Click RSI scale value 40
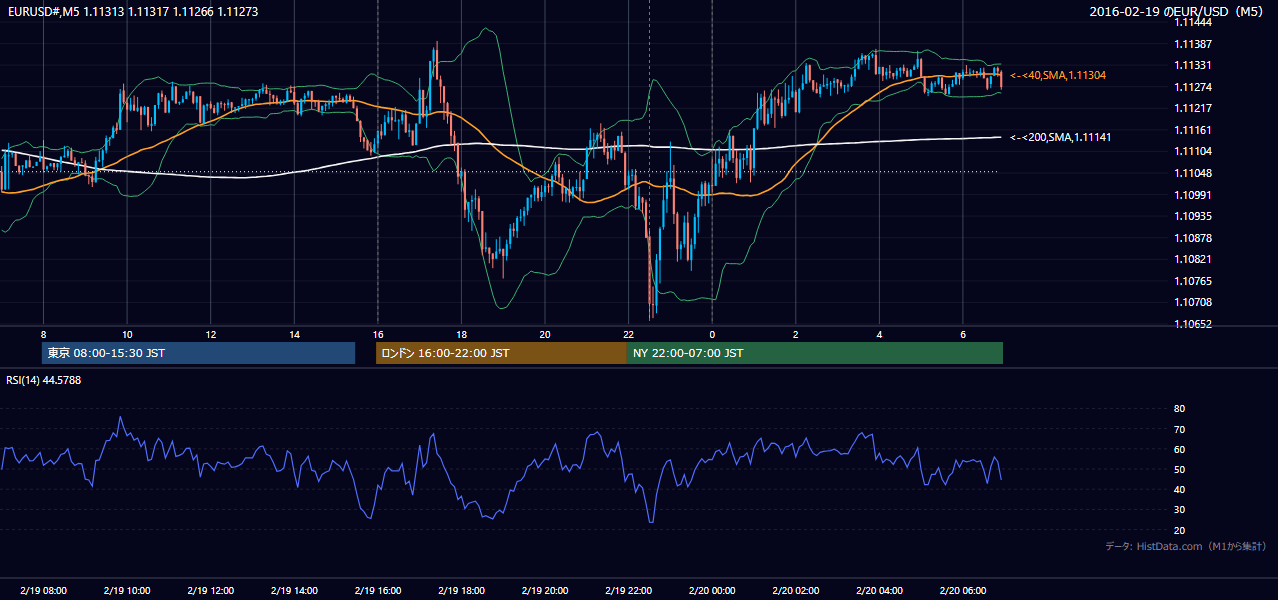 tap(1180, 489)
